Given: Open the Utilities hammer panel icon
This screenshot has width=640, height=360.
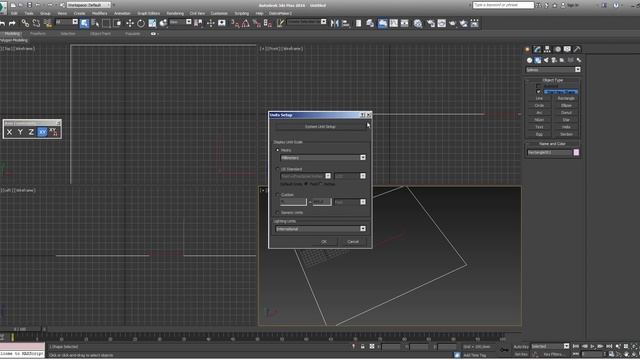Looking at the screenshot, I should pos(577,49).
